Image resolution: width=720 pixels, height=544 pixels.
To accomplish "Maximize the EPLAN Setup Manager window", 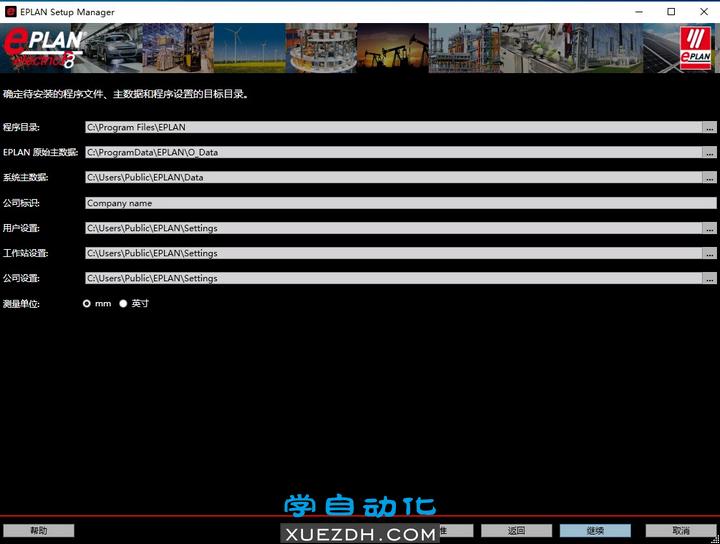I will [x=671, y=12].
